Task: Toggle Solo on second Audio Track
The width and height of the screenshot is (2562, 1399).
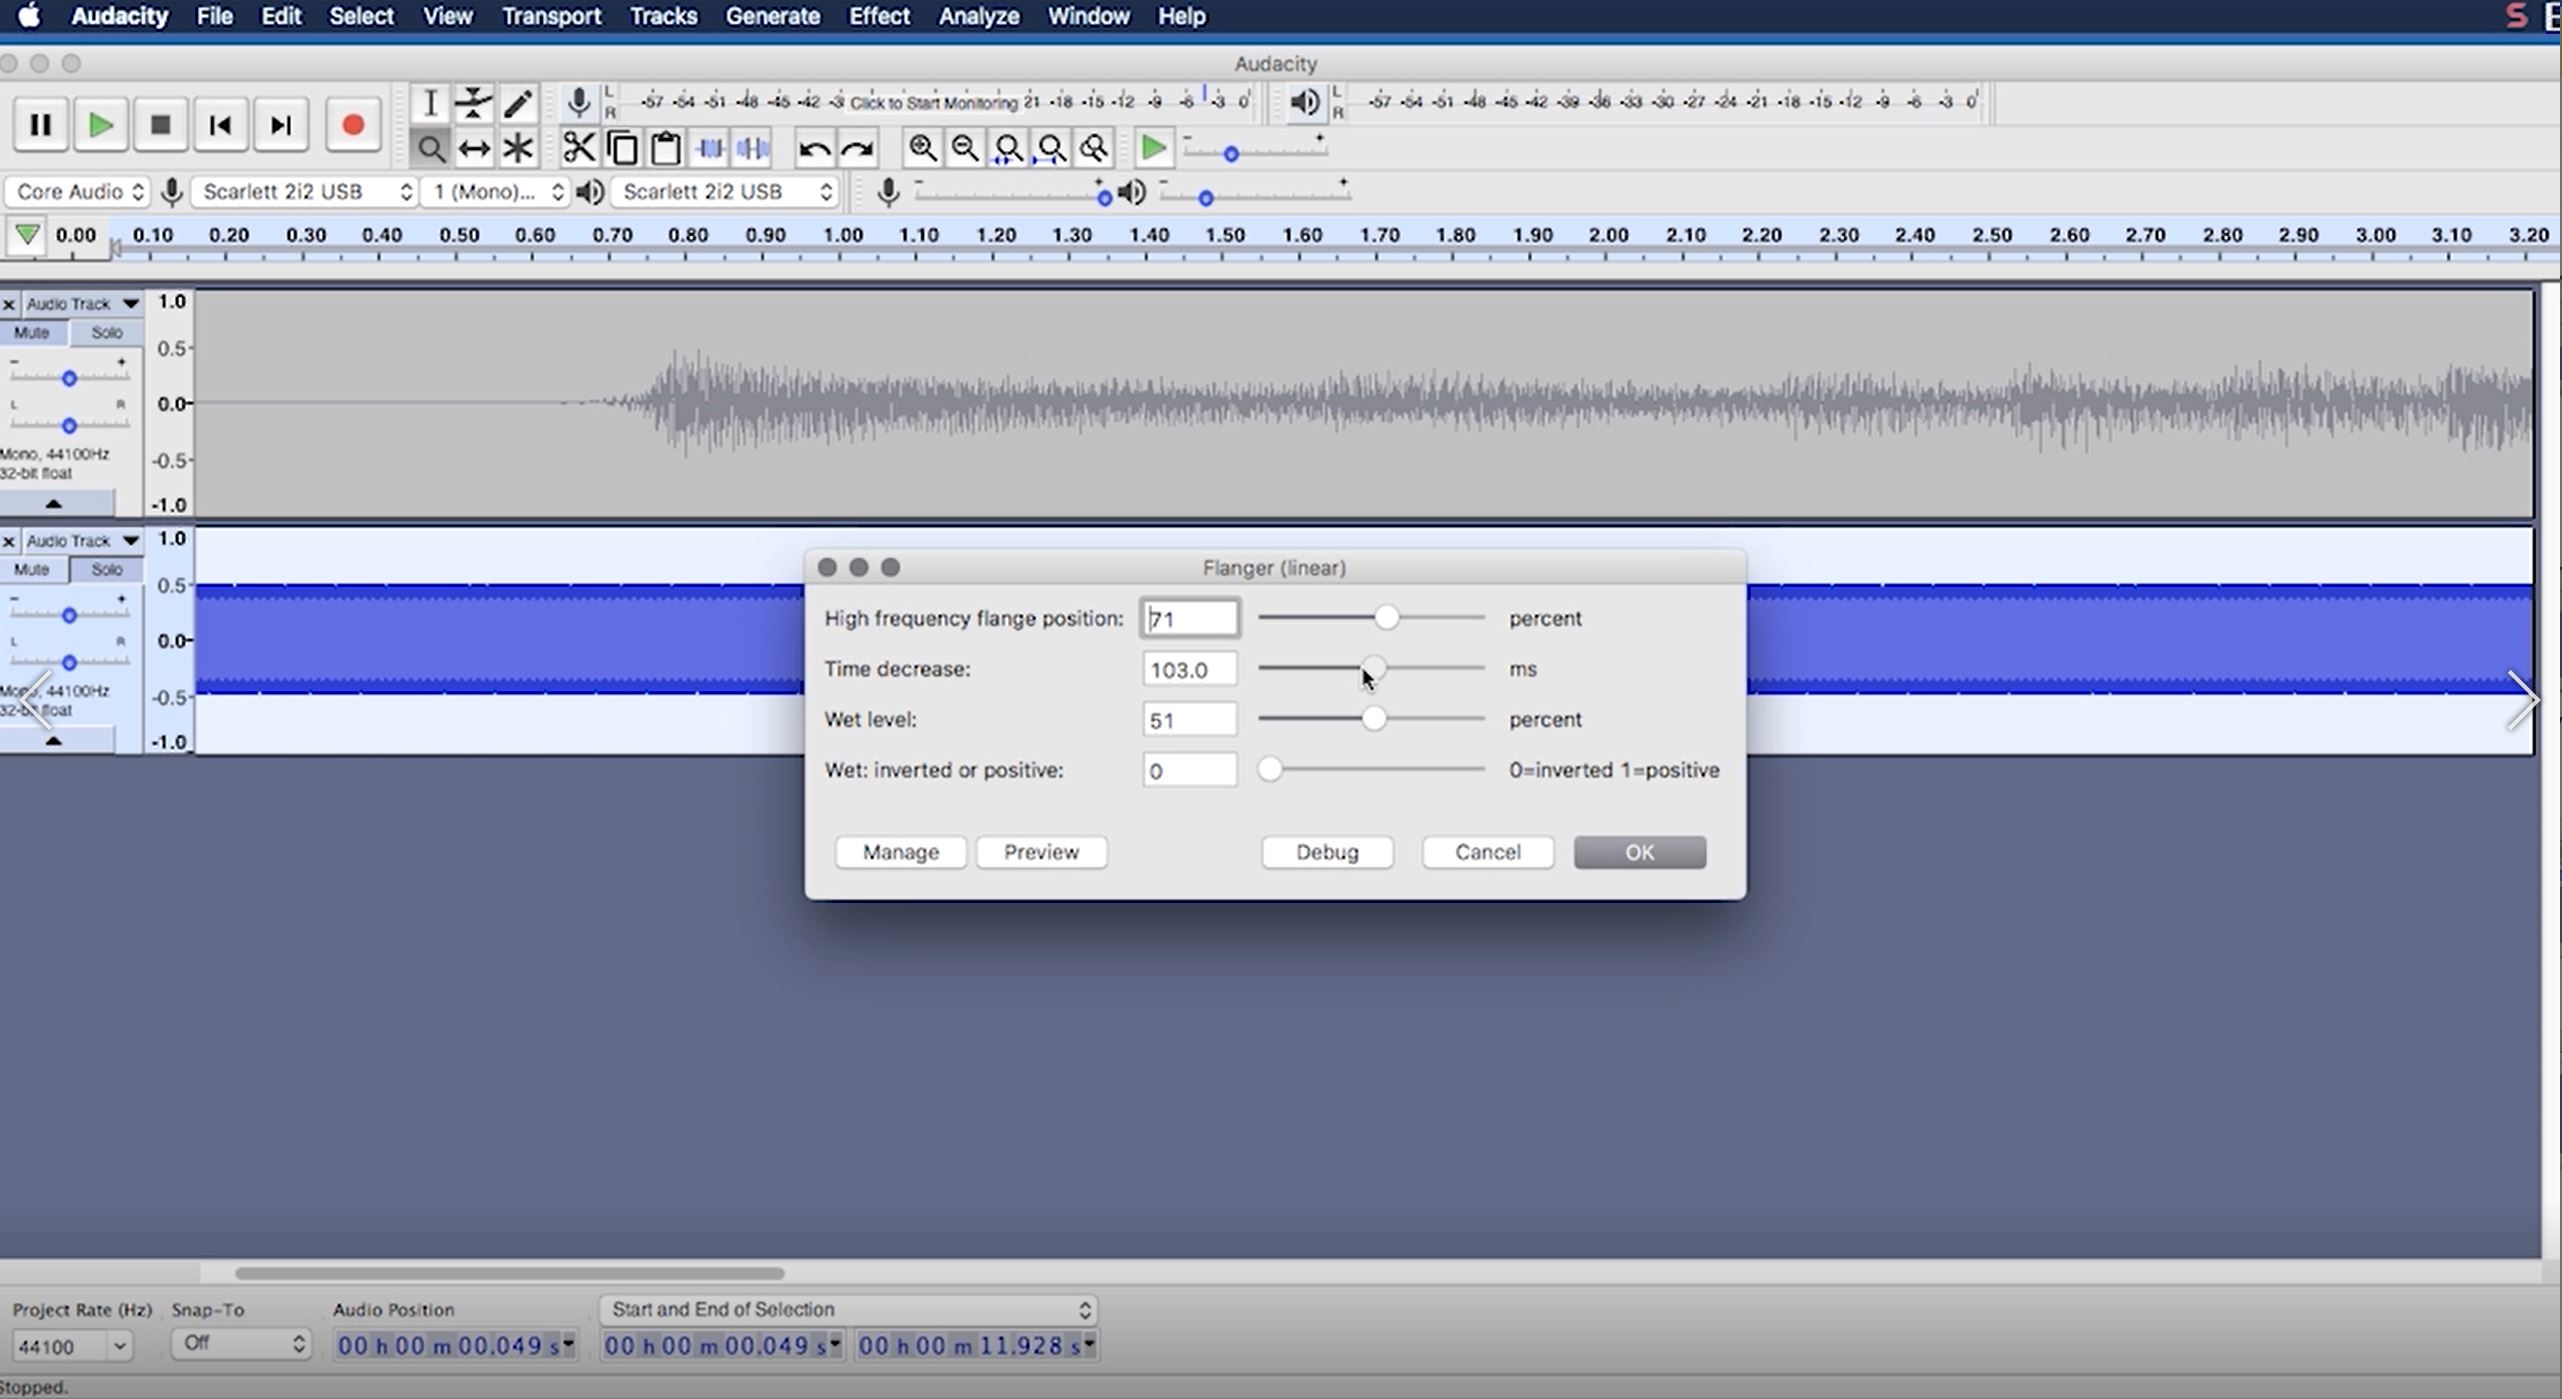Action: (x=106, y=569)
